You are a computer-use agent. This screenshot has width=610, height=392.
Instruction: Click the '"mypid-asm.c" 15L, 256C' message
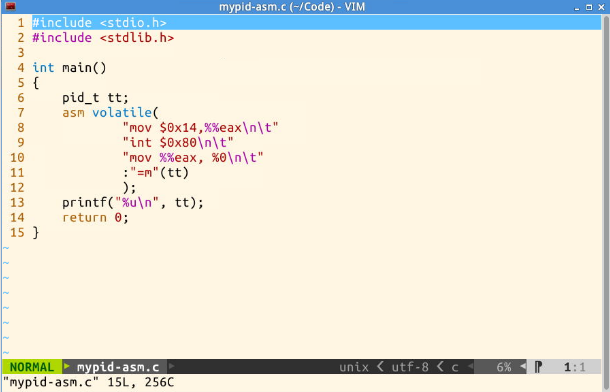click(88, 382)
